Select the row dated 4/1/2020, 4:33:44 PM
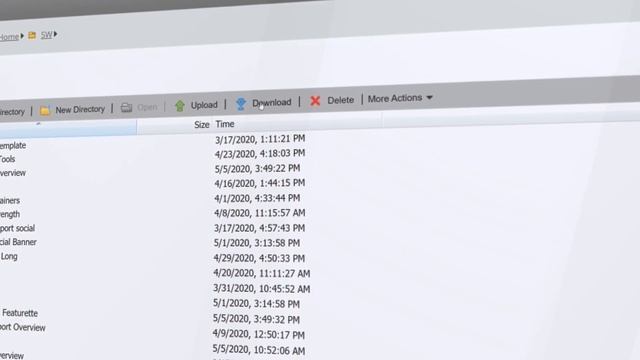This screenshot has width=640, height=360. (257, 198)
